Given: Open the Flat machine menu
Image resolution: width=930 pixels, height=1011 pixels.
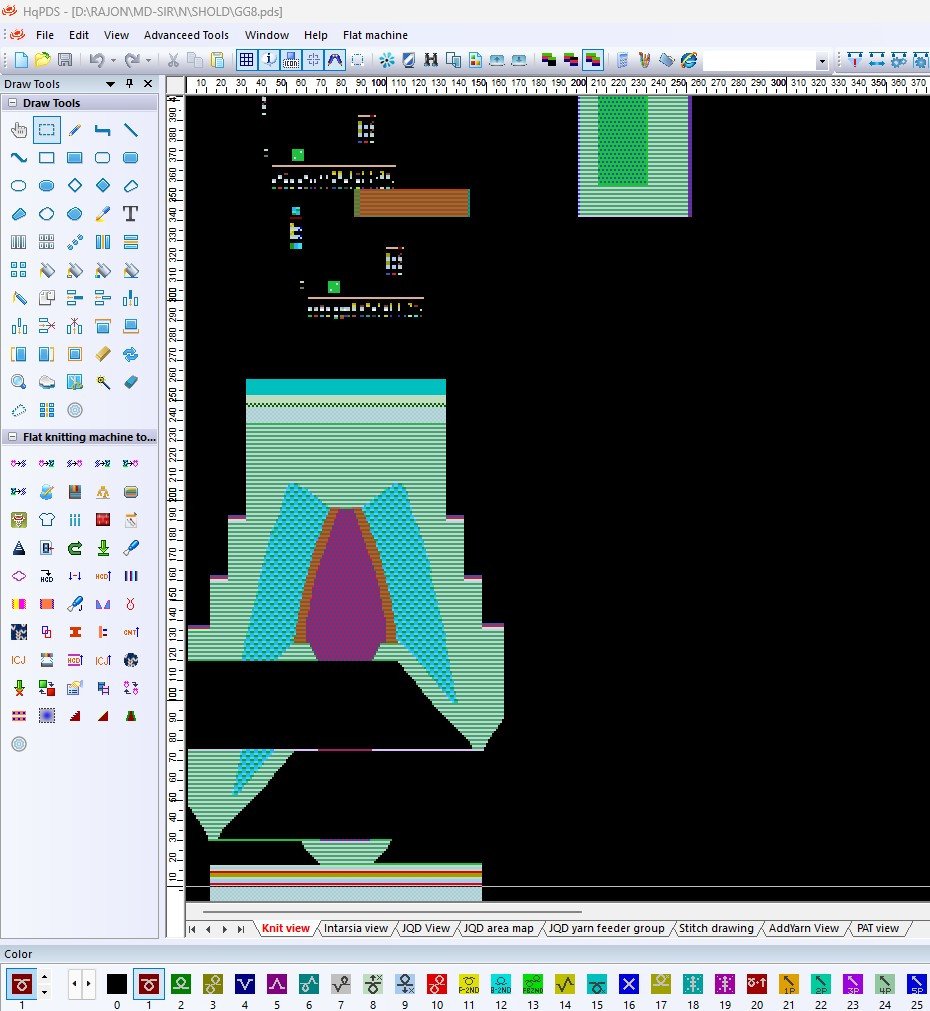Looking at the screenshot, I should [x=375, y=35].
